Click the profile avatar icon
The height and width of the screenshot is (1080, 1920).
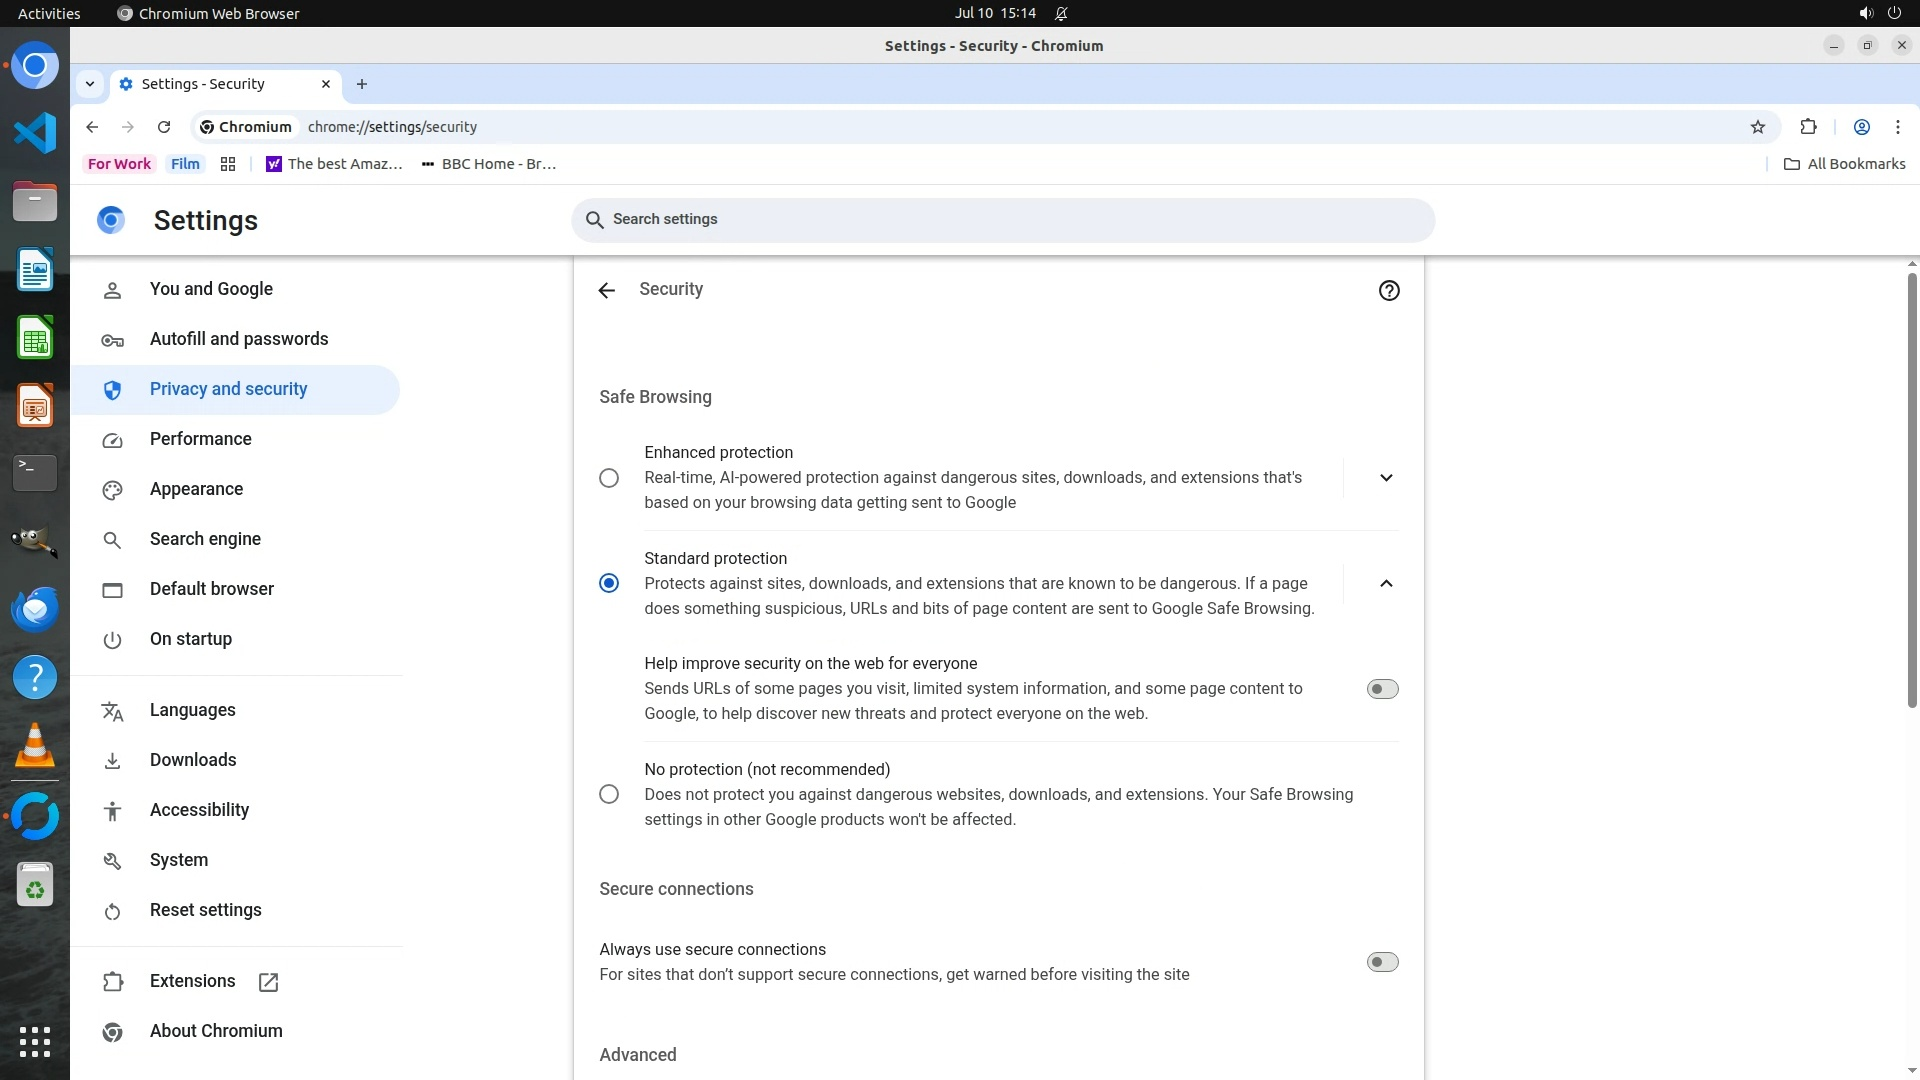1861,127
